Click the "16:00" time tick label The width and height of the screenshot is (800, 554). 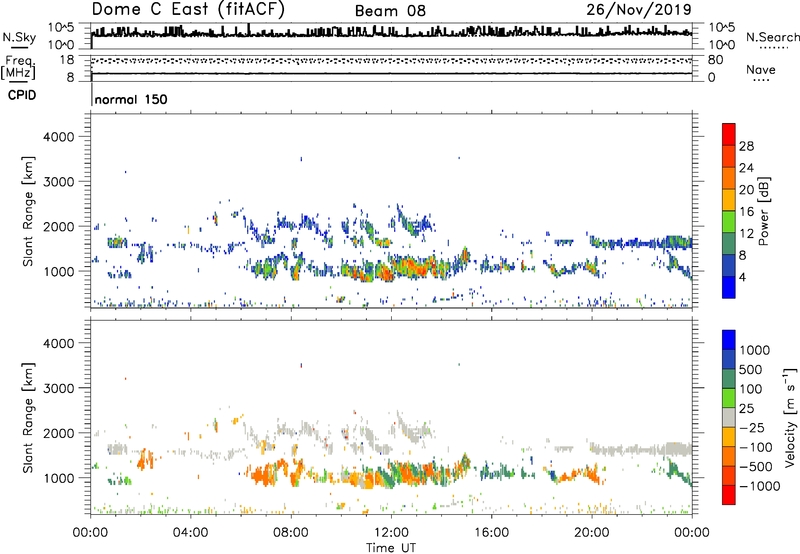click(x=491, y=533)
